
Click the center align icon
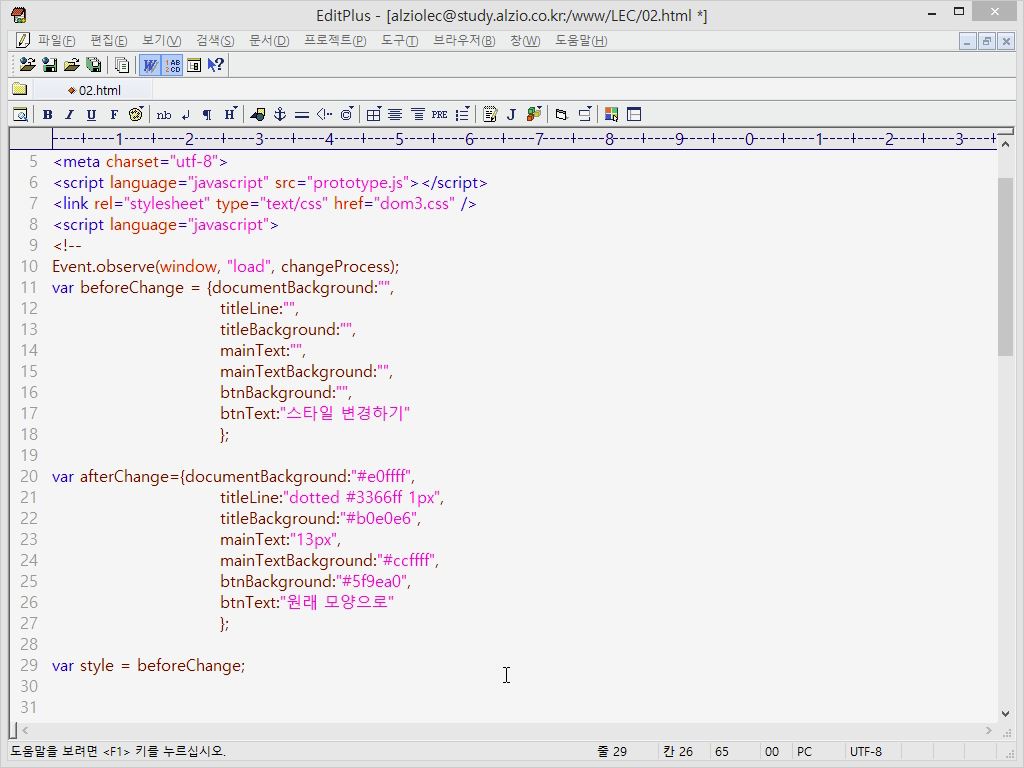(x=395, y=115)
